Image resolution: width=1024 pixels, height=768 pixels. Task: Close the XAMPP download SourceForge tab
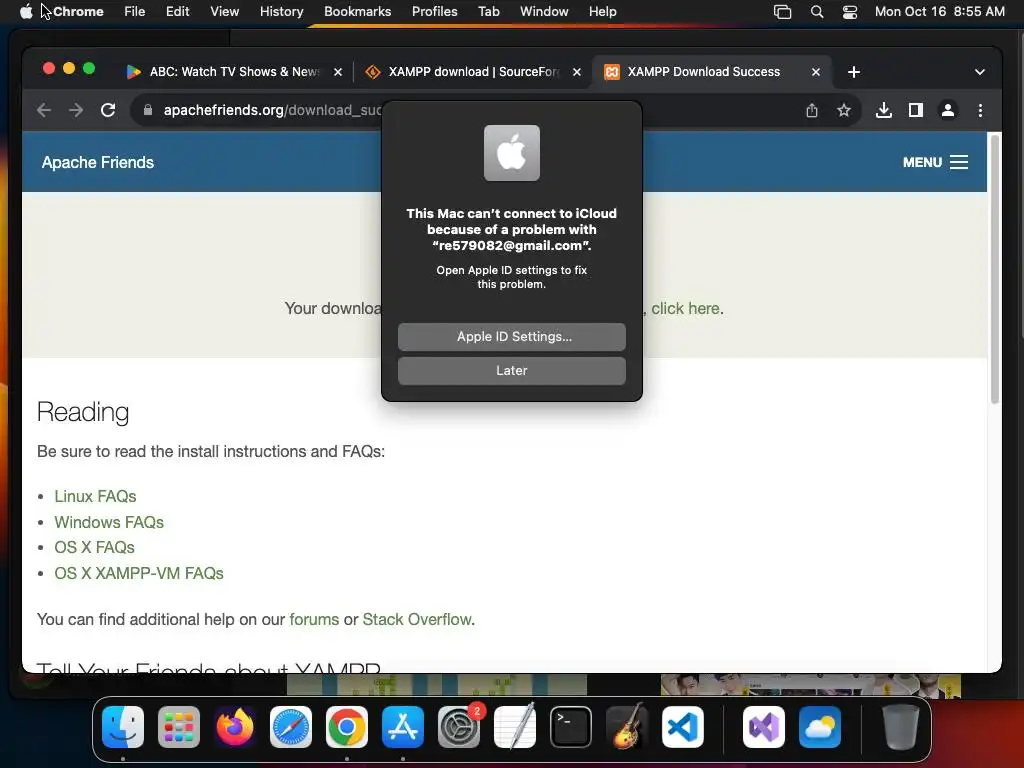tap(577, 72)
